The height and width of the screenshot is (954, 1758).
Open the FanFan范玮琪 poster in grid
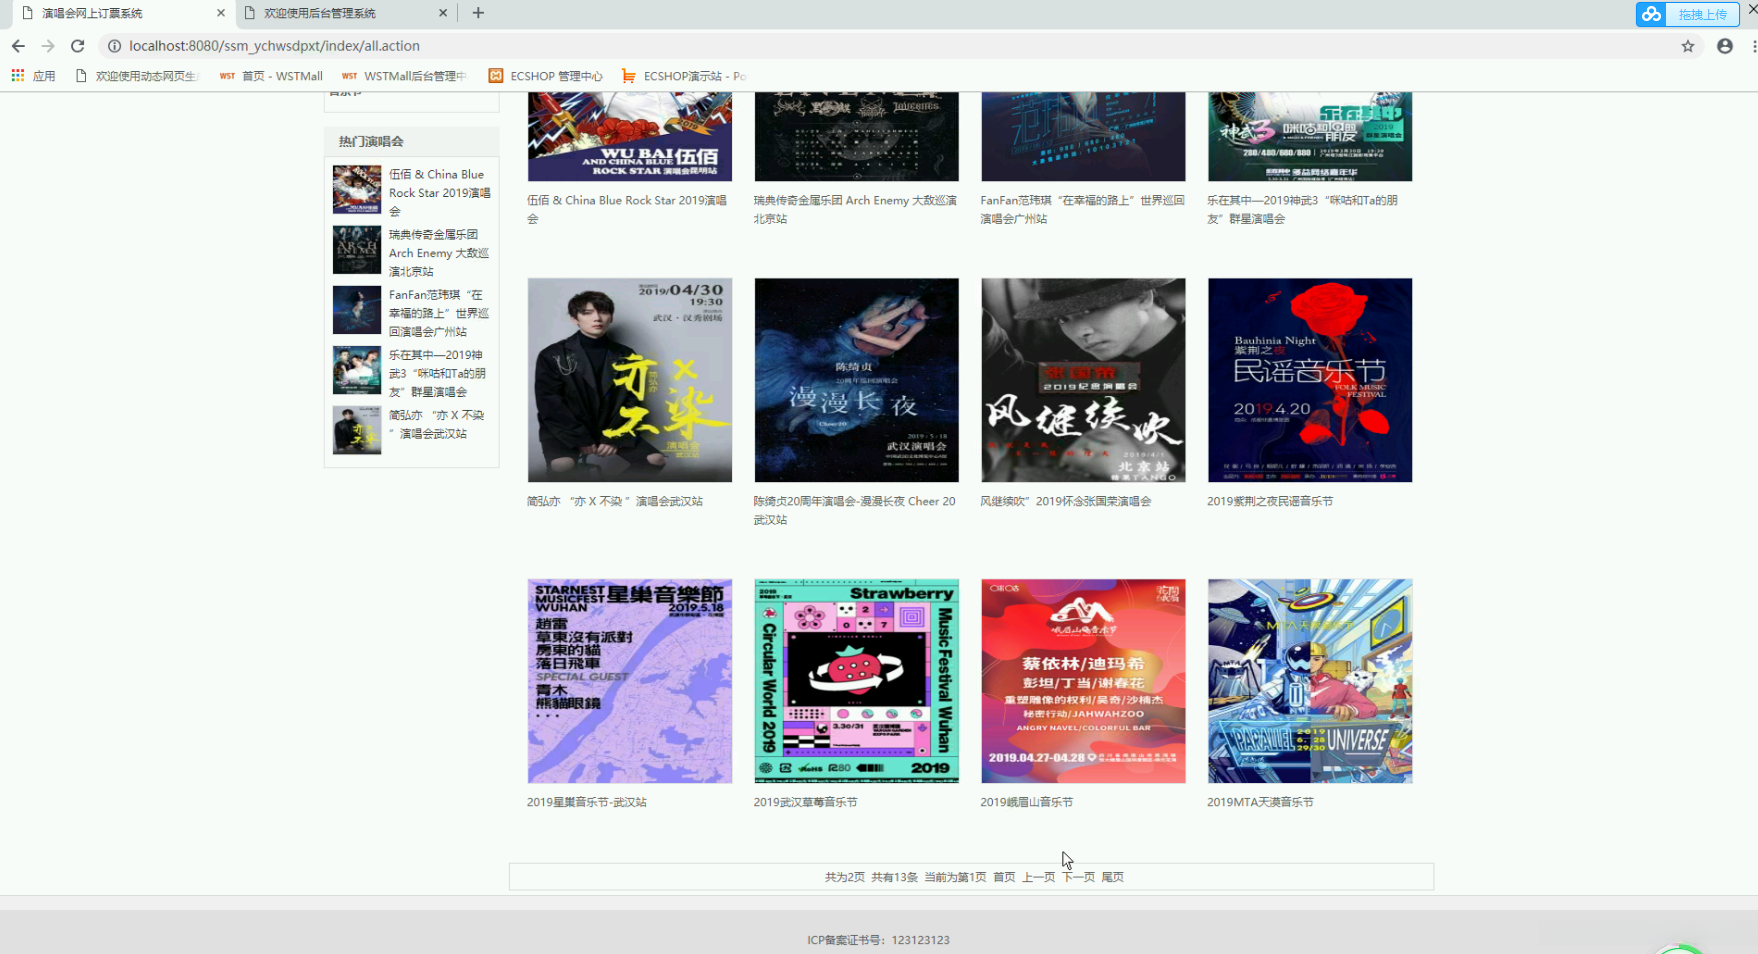point(1084,136)
